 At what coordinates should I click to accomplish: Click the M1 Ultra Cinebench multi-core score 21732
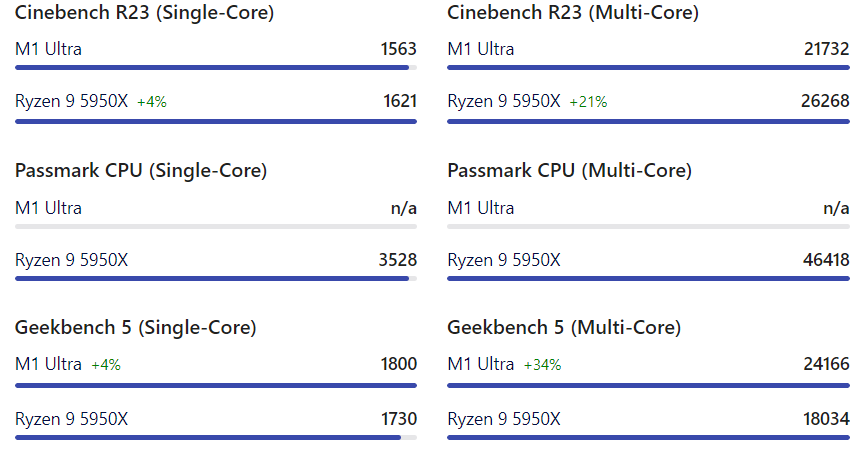(826, 49)
